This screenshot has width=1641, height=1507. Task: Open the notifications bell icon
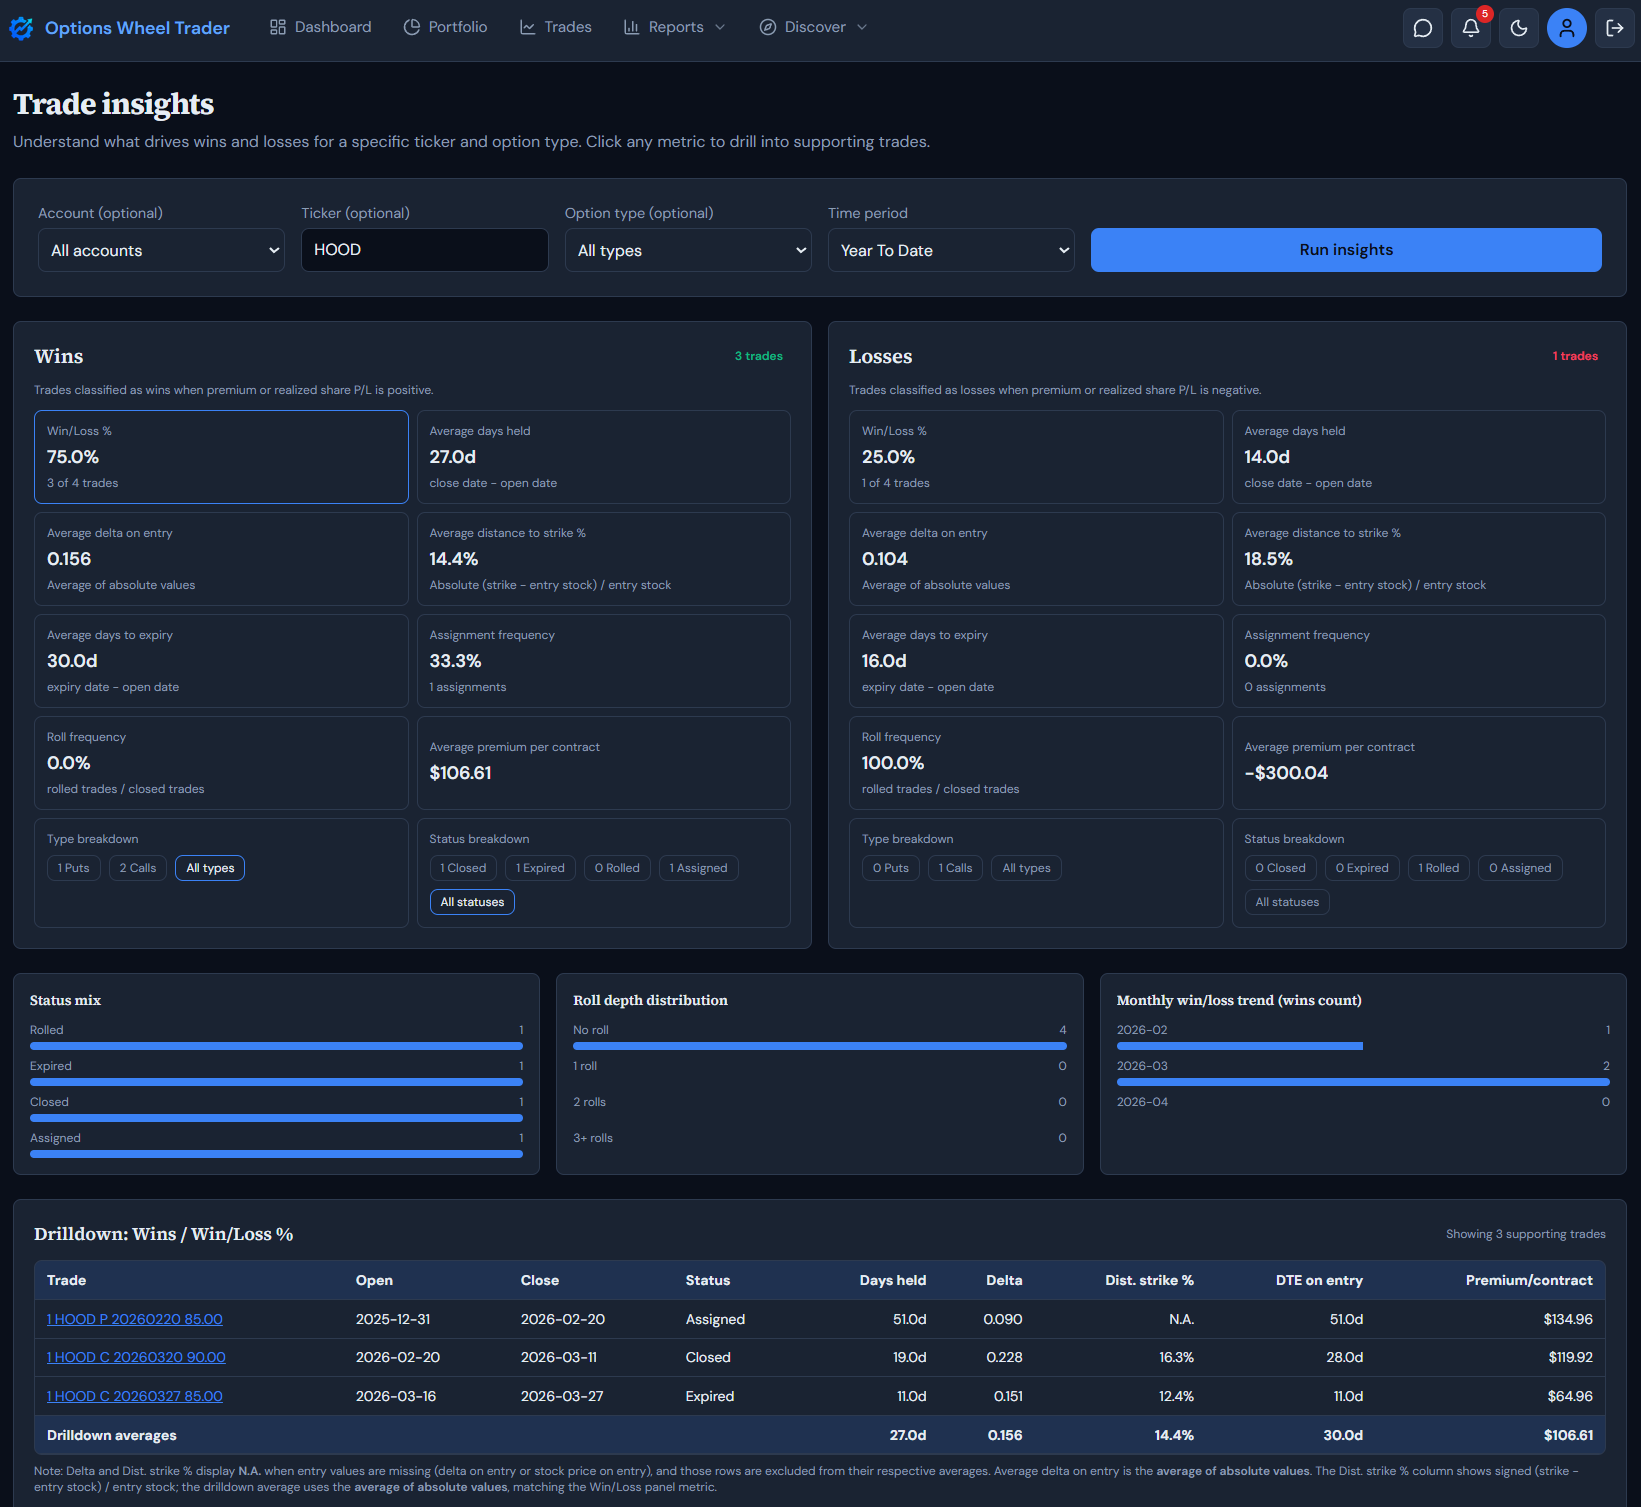click(x=1470, y=28)
